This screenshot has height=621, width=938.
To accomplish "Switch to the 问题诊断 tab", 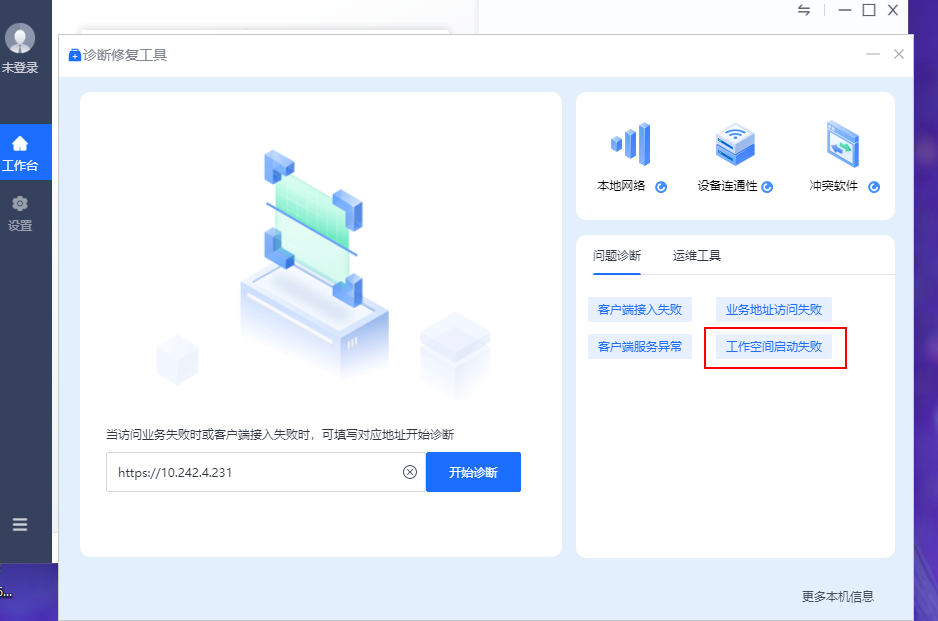I will 617,256.
